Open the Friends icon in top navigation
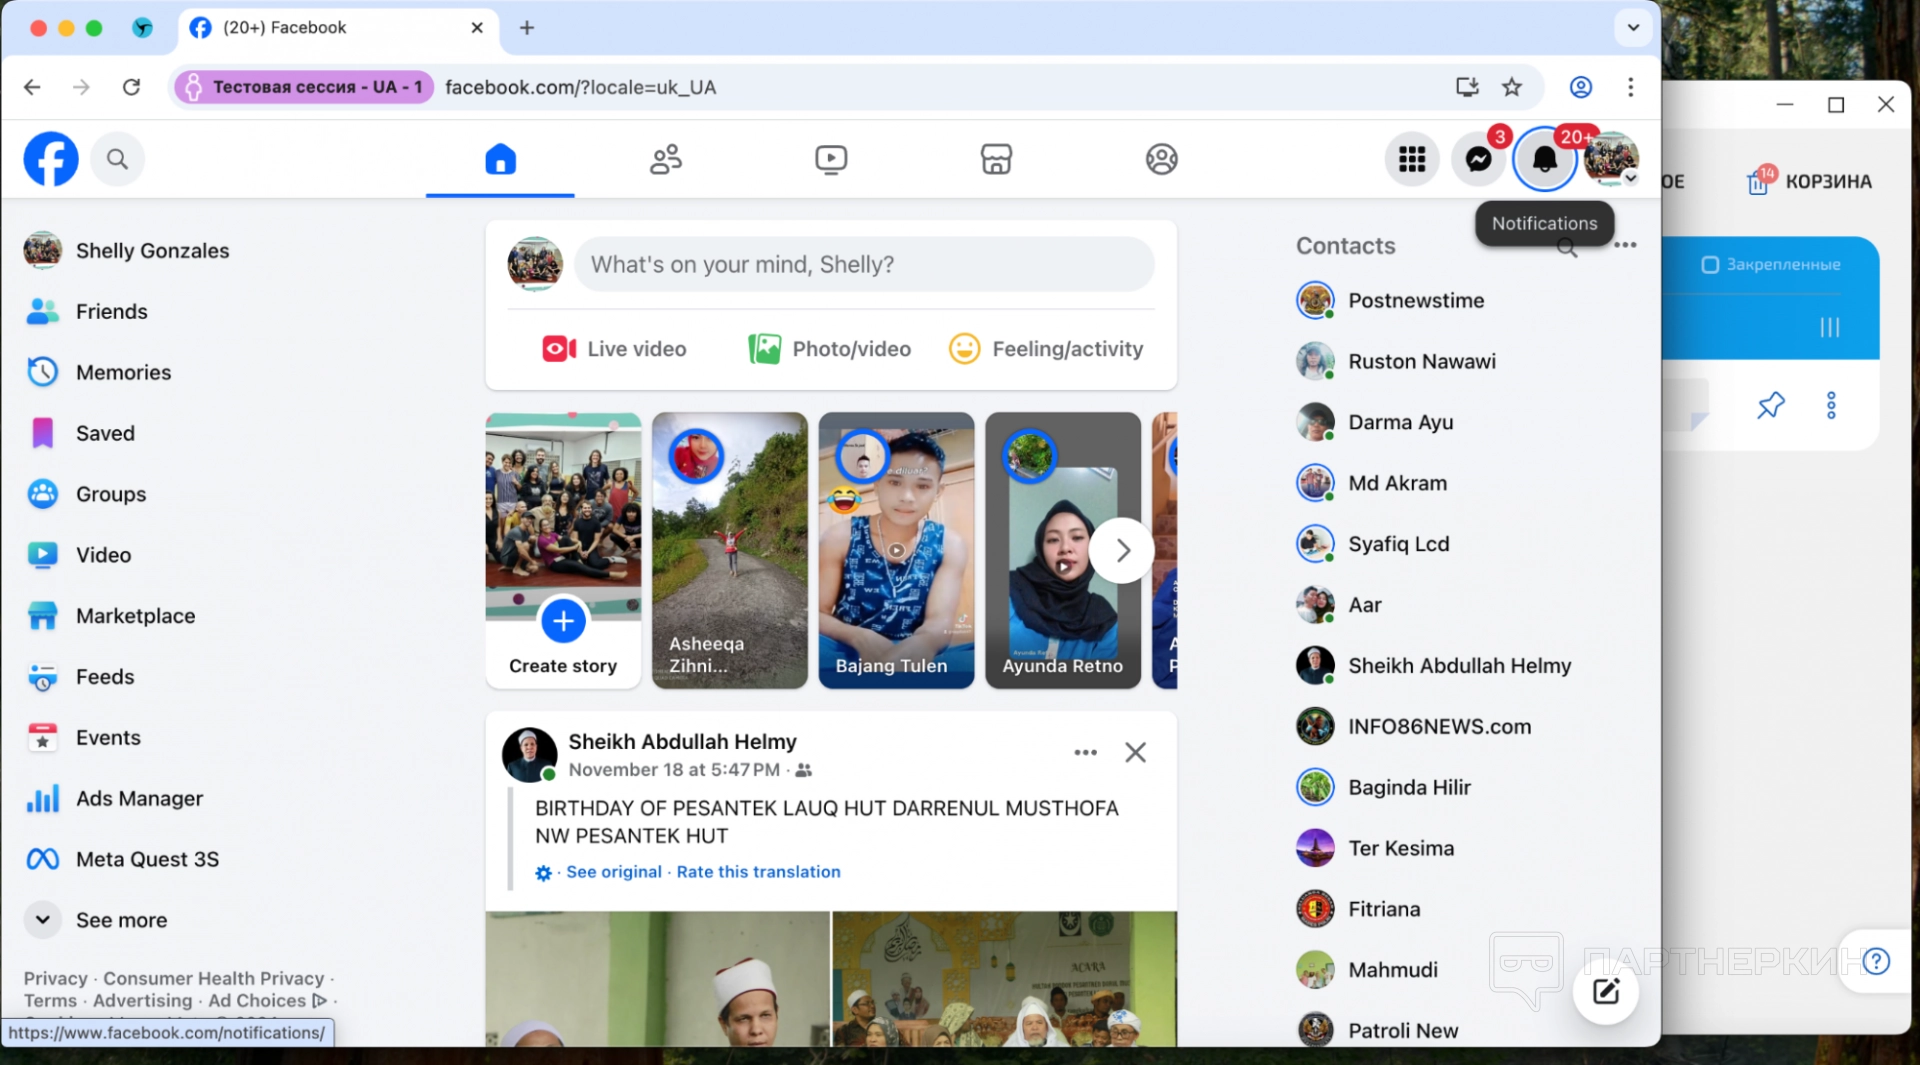The width and height of the screenshot is (1920, 1065). click(x=666, y=159)
